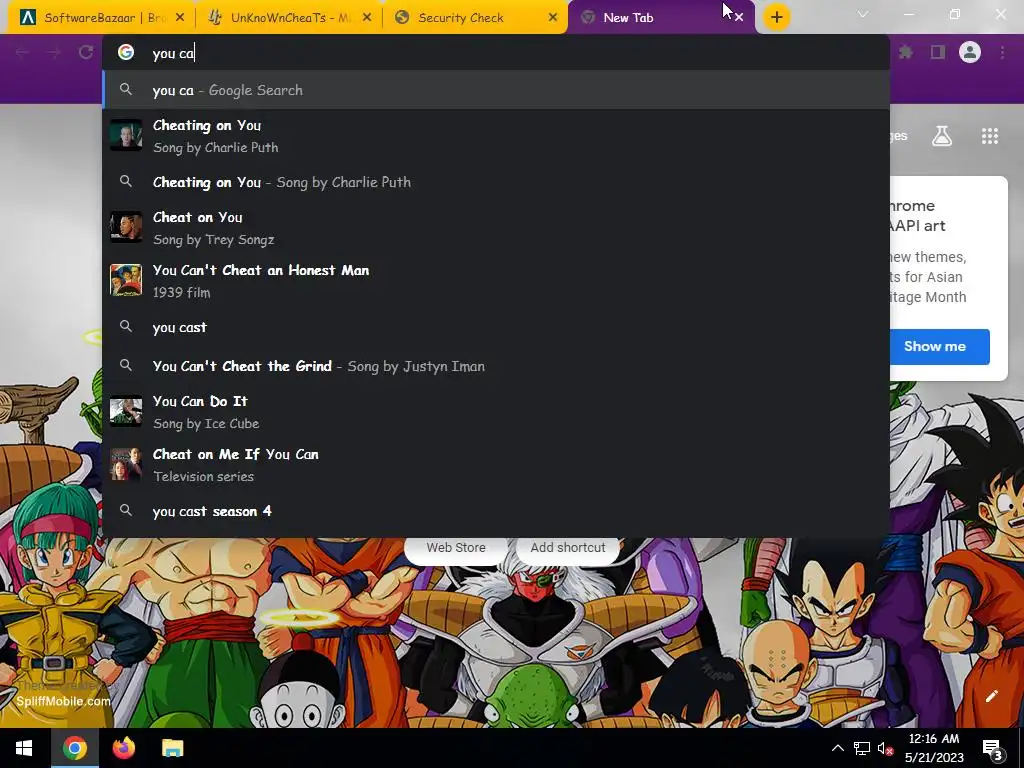Click the muted volume icon
The height and width of the screenshot is (768, 1024).
pyautogui.click(x=885, y=748)
